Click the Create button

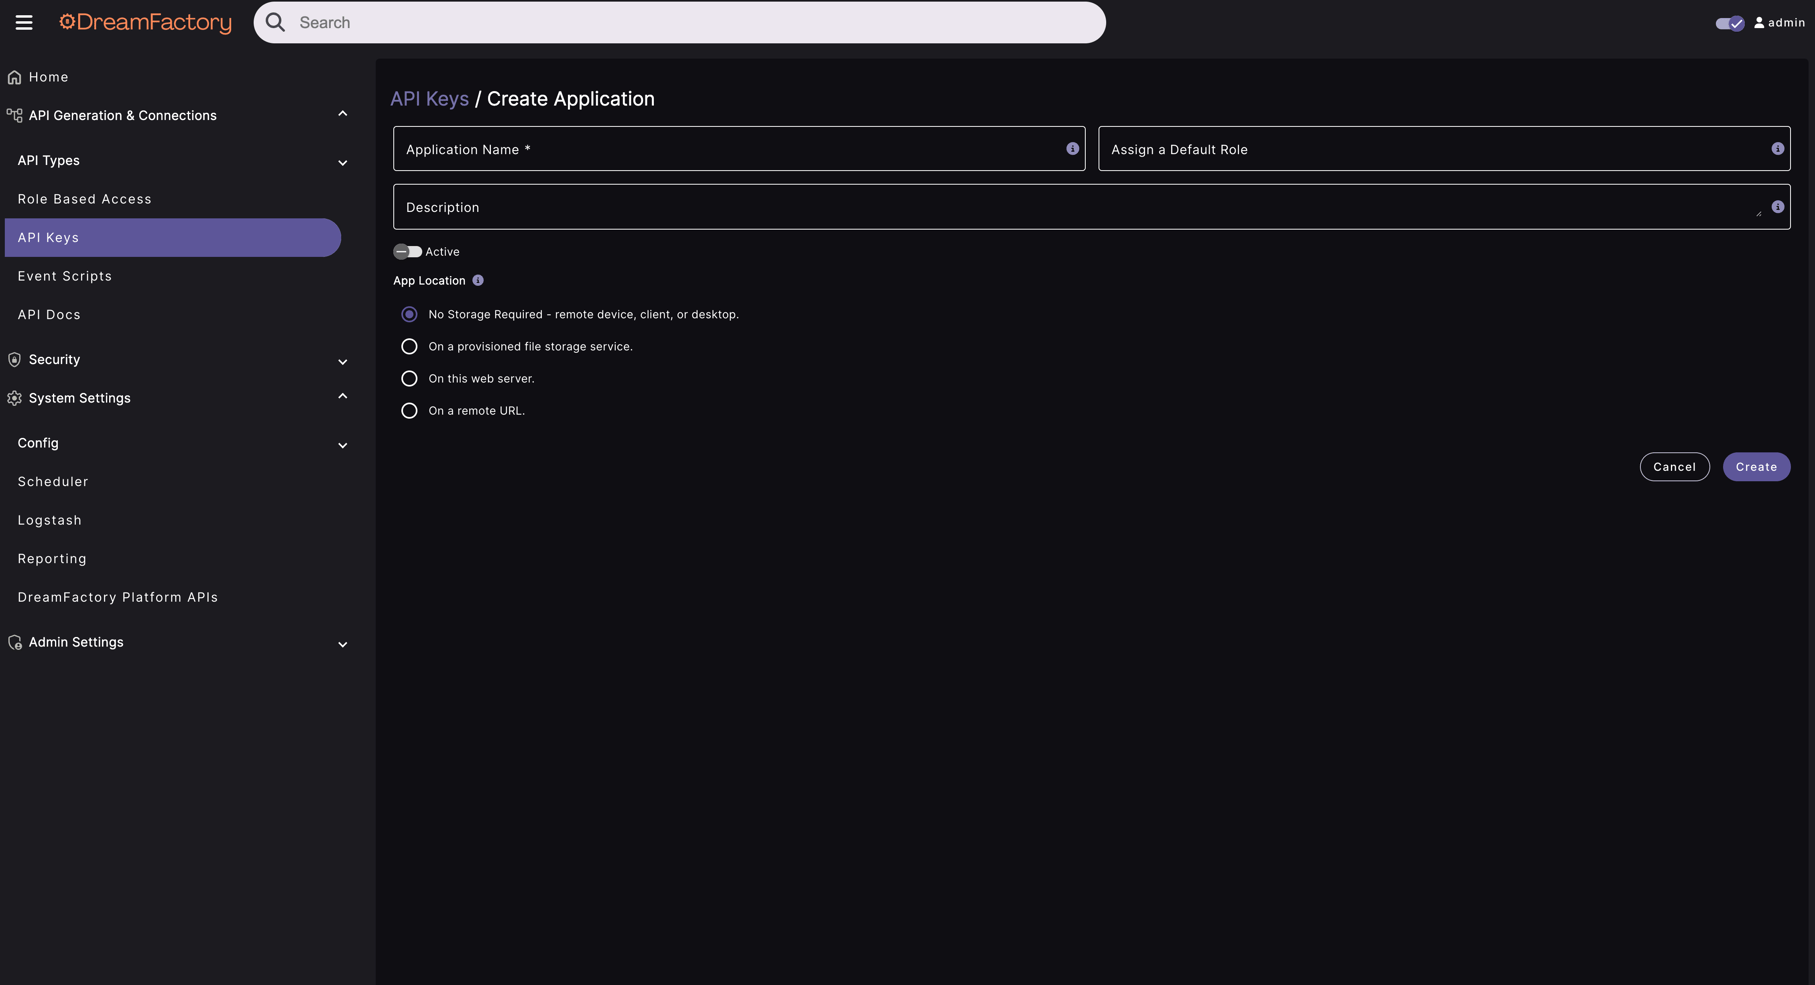pos(1756,466)
